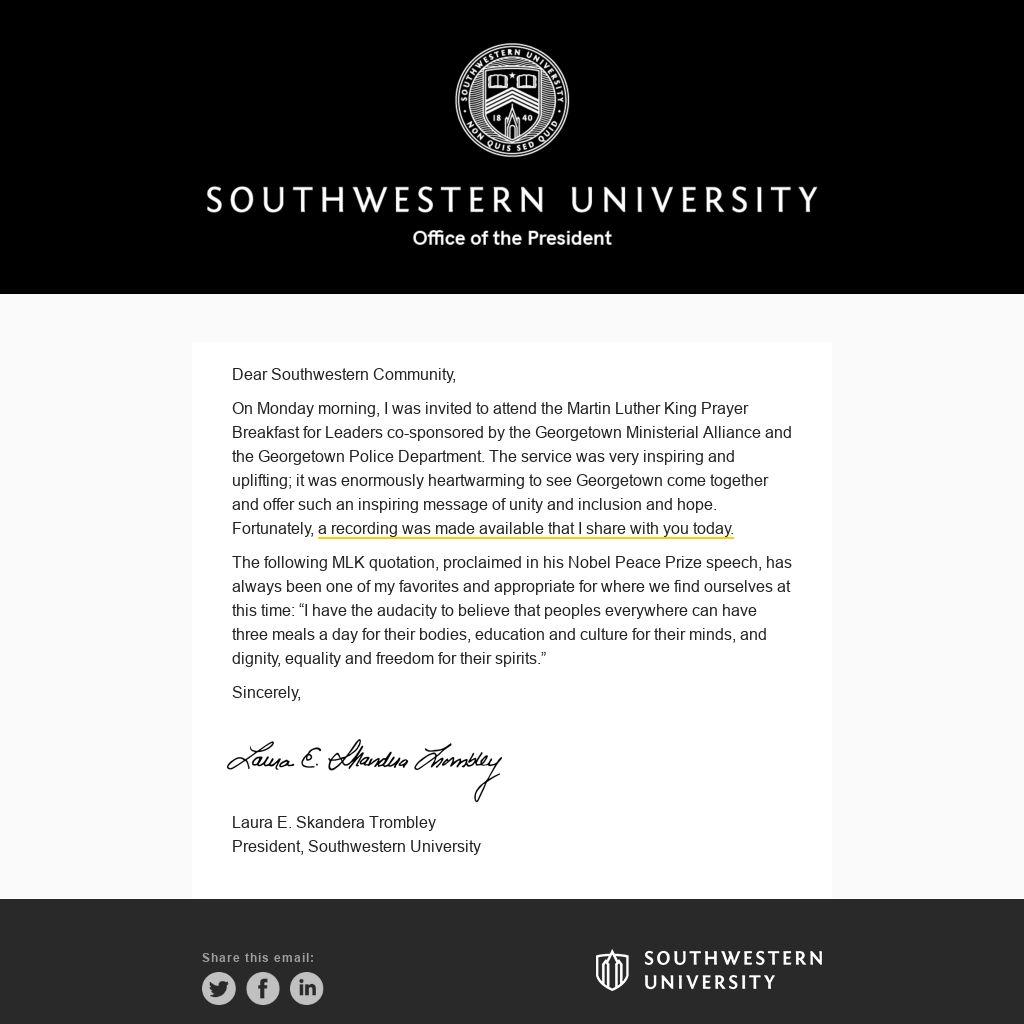The image size is (1024, 1024).
Task: Click the round university seal in the header
Action: 512,100
